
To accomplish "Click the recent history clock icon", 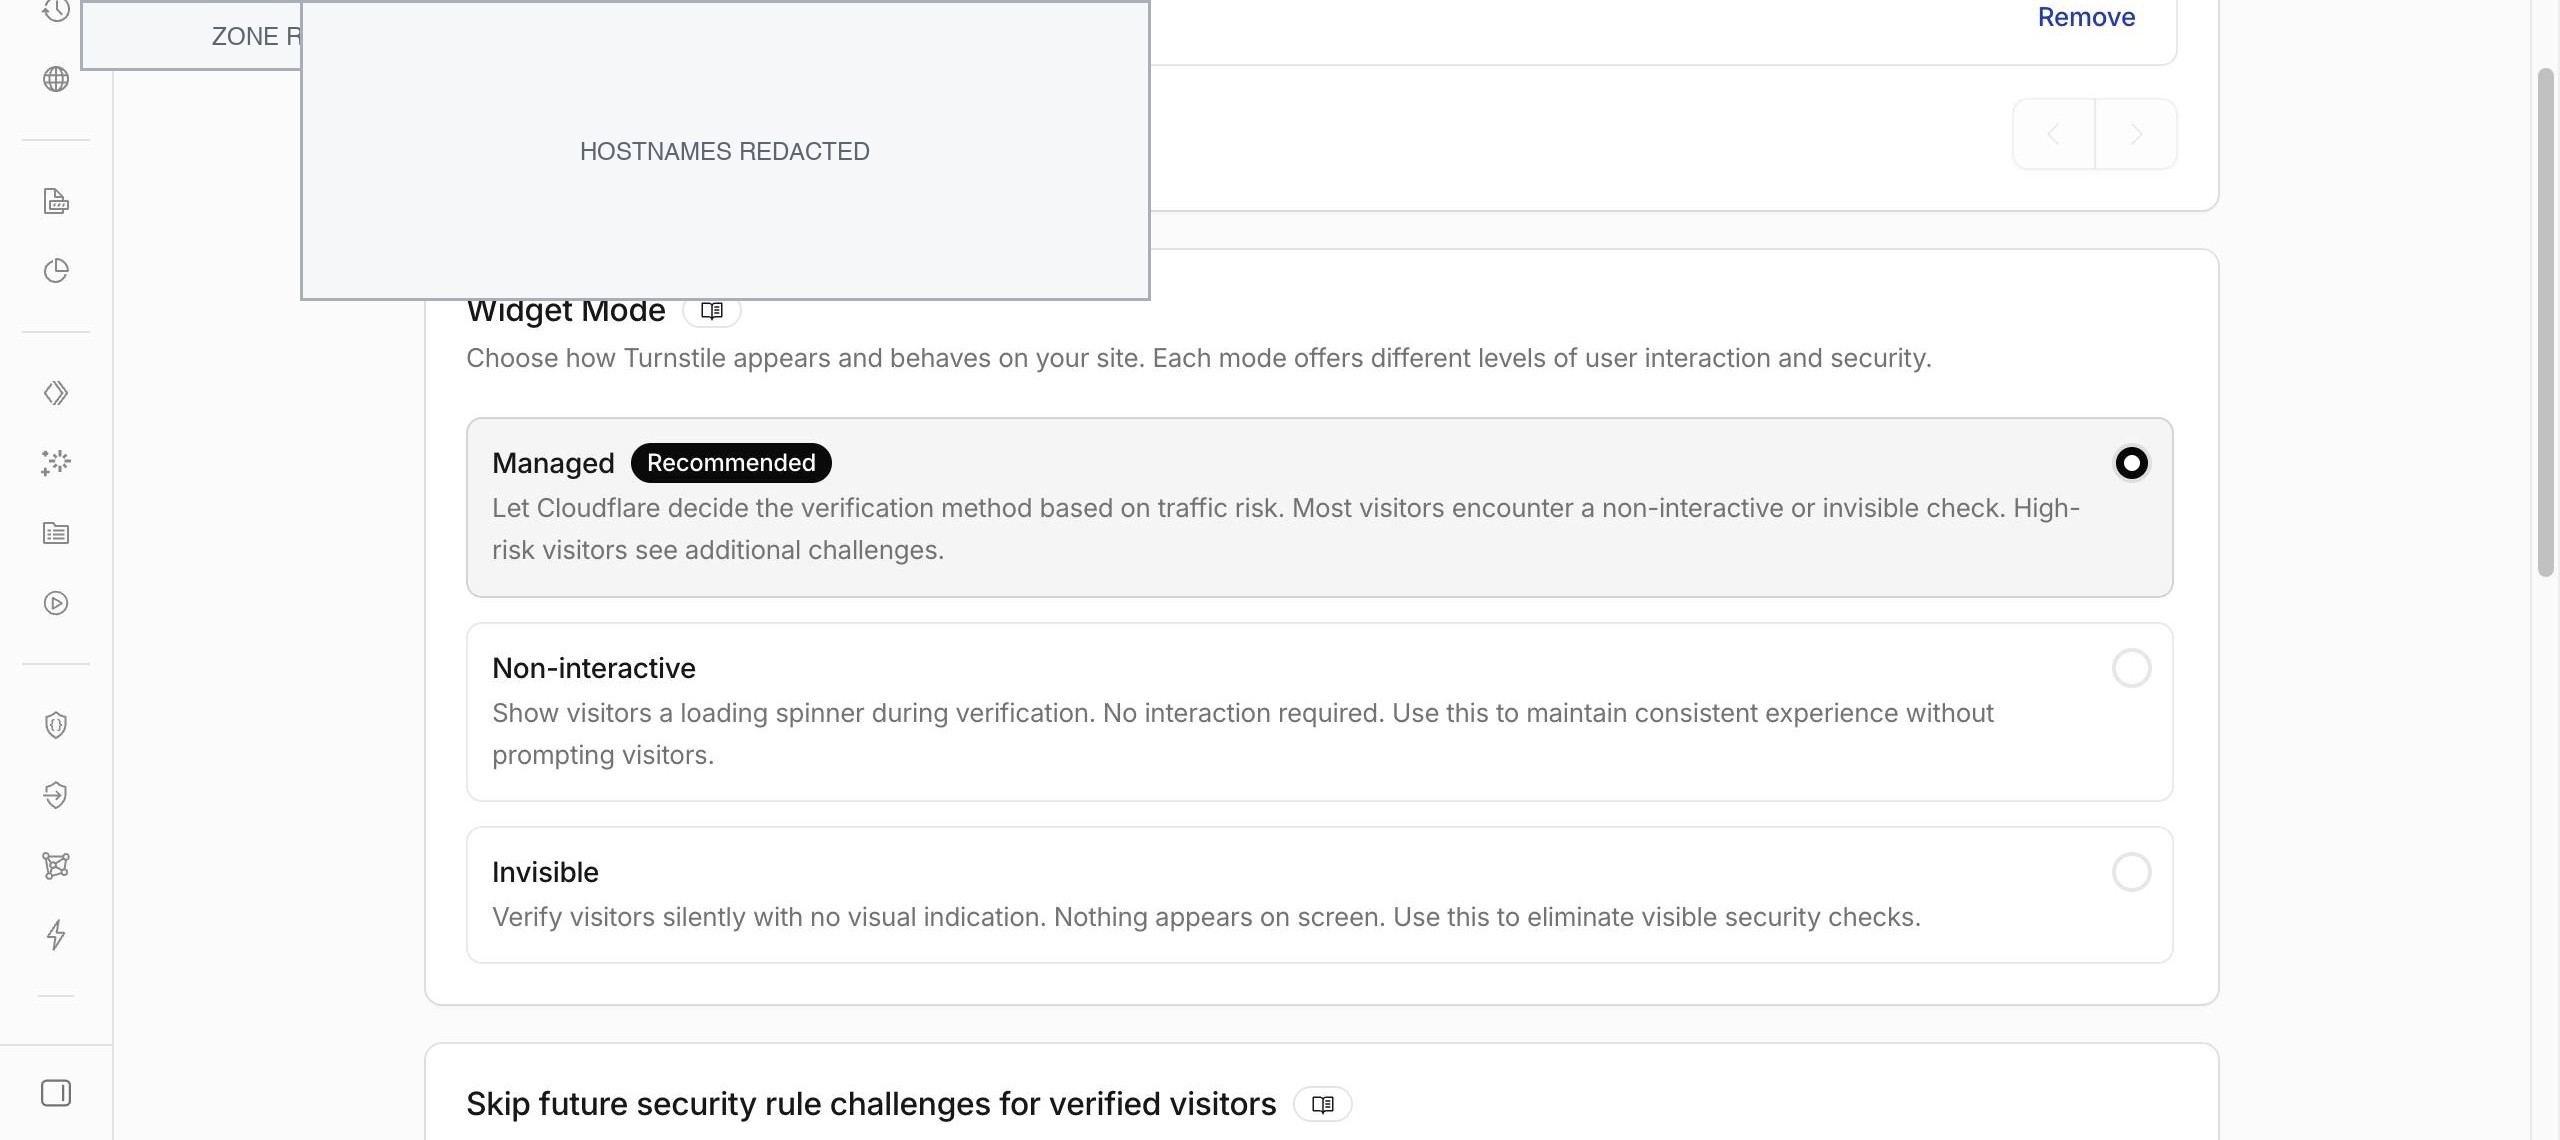I will click(56, 11).
